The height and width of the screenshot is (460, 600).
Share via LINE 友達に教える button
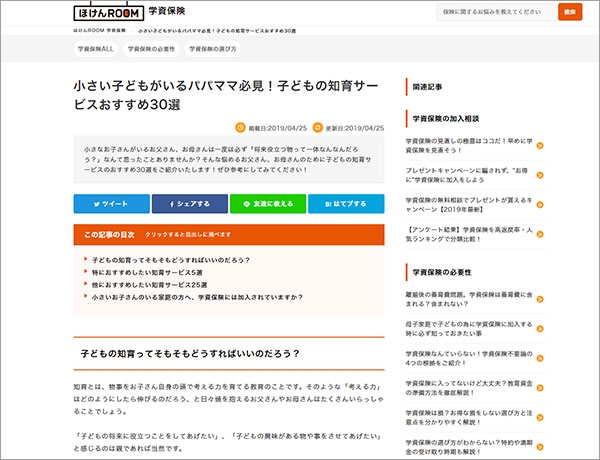coord(267,203)
